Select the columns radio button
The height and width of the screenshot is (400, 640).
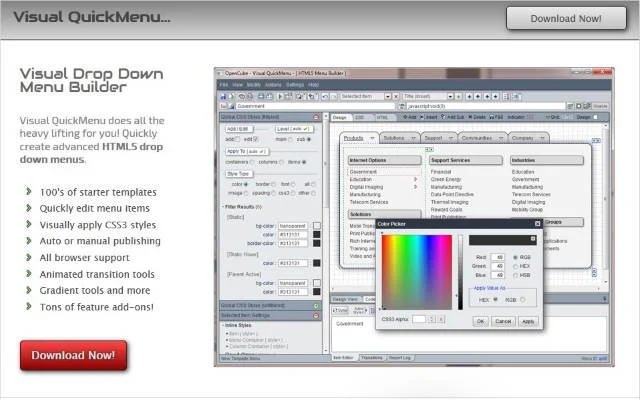point(282,162)
